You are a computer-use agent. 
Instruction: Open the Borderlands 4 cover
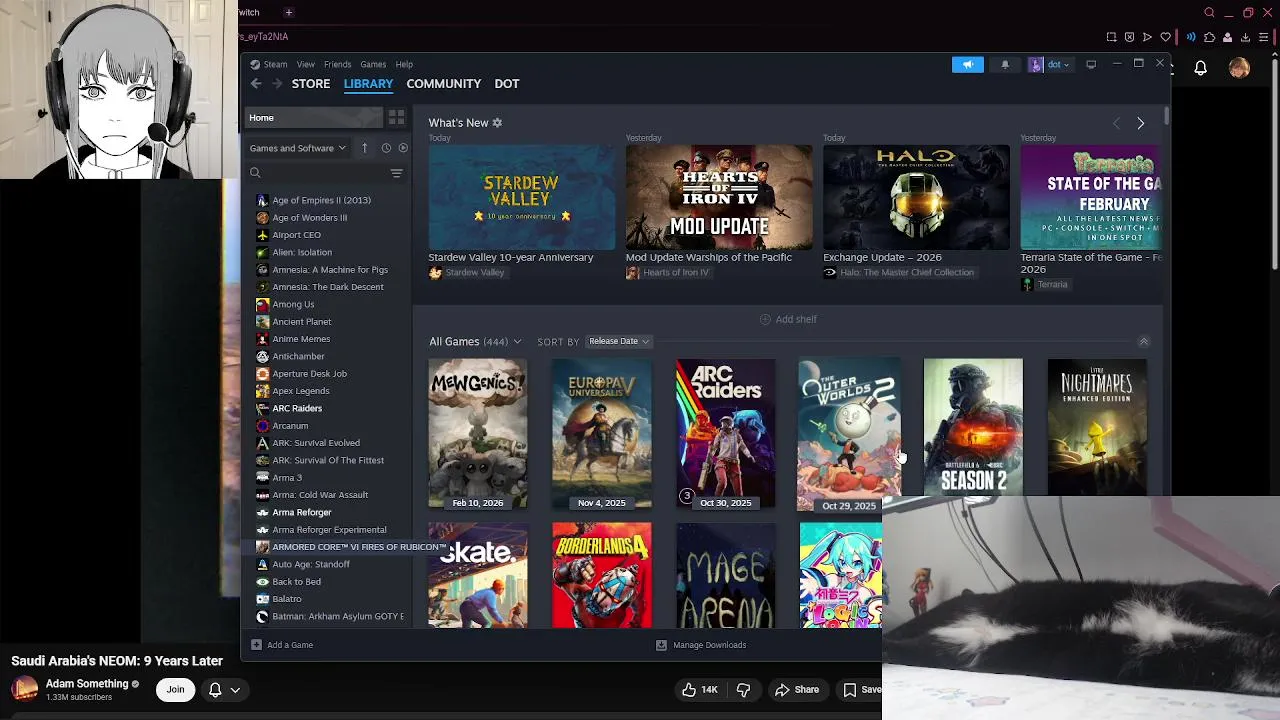coord(602,575)
